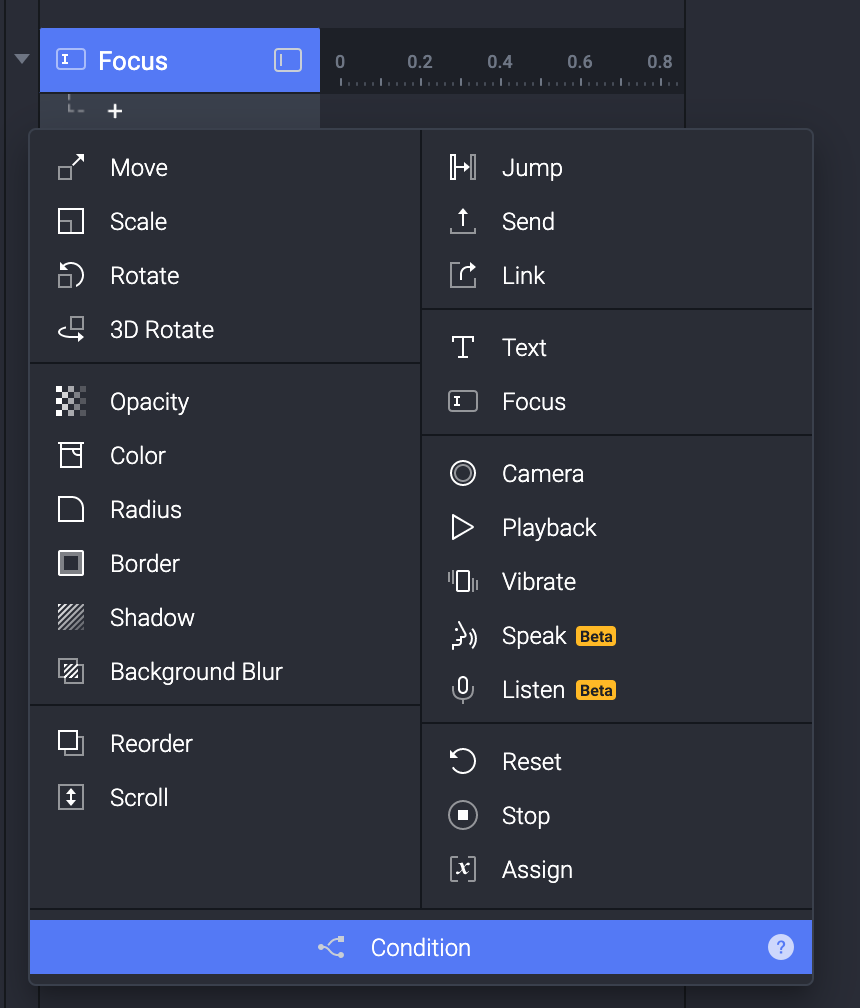Screen dimensions: 860x1008
Task: Add a Condition from the bottom bar
Action: click(420, 947)
